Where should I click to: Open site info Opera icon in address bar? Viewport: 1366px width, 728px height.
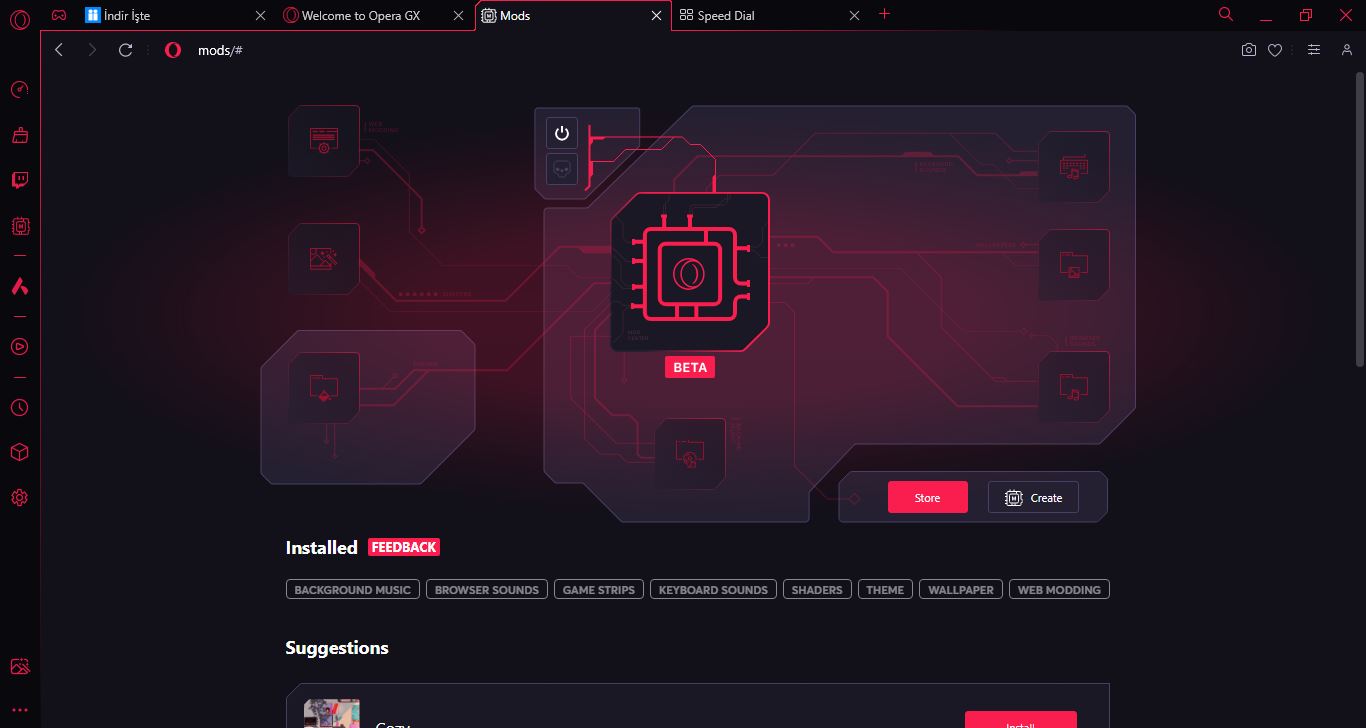(x=173, y=50)
